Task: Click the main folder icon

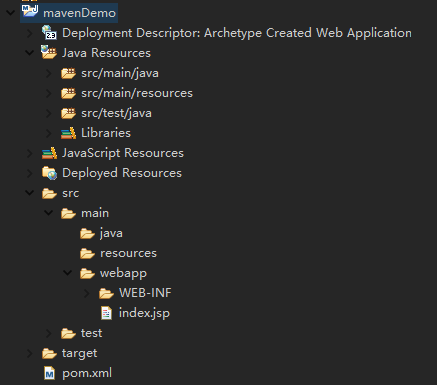Action: point(68,213)
